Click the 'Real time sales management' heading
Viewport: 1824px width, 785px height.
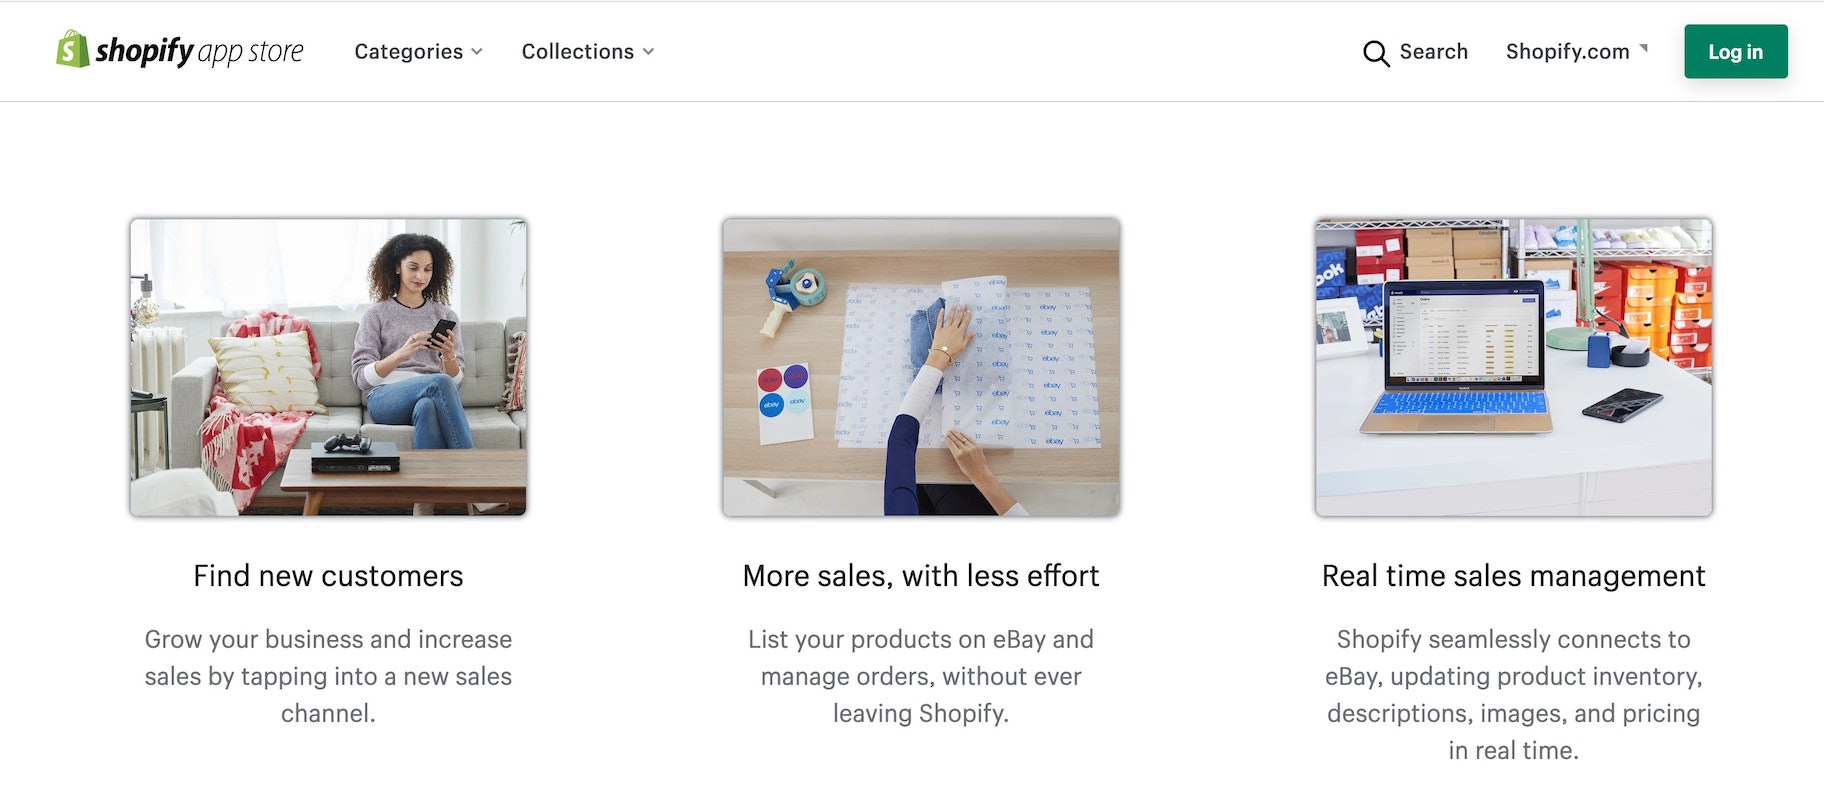tap(1513, 575)
